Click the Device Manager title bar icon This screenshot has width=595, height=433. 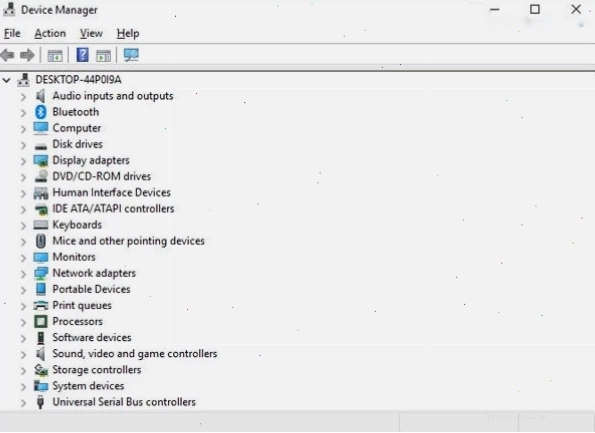(9, 10)
